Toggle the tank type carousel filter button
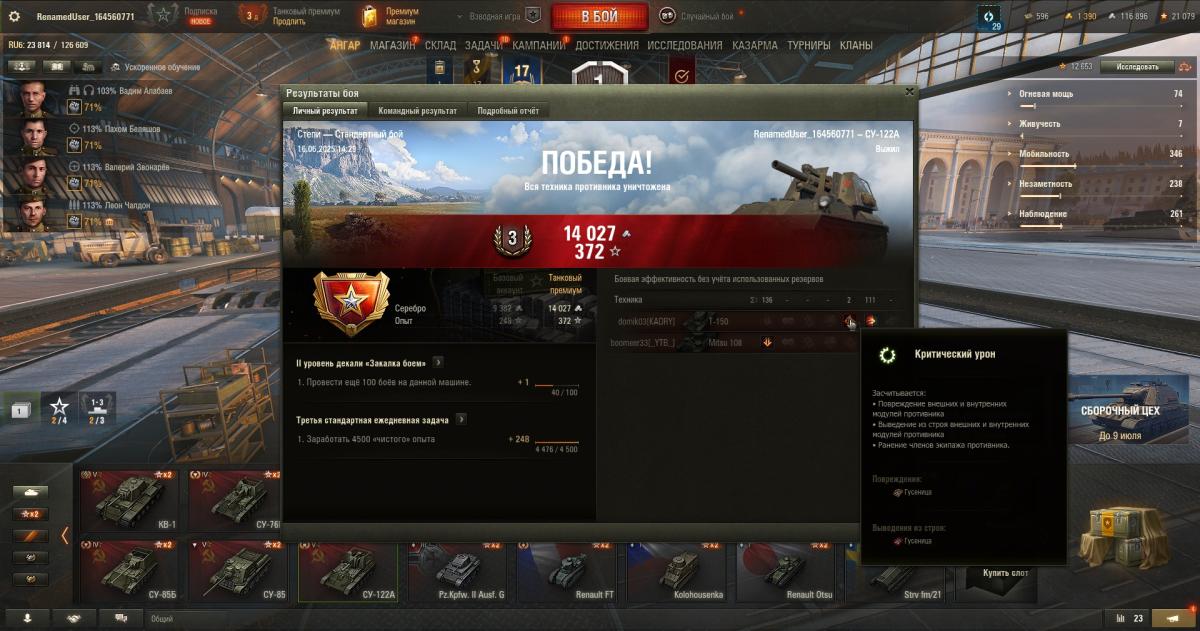1200x631 pixels. click(30, 492)
